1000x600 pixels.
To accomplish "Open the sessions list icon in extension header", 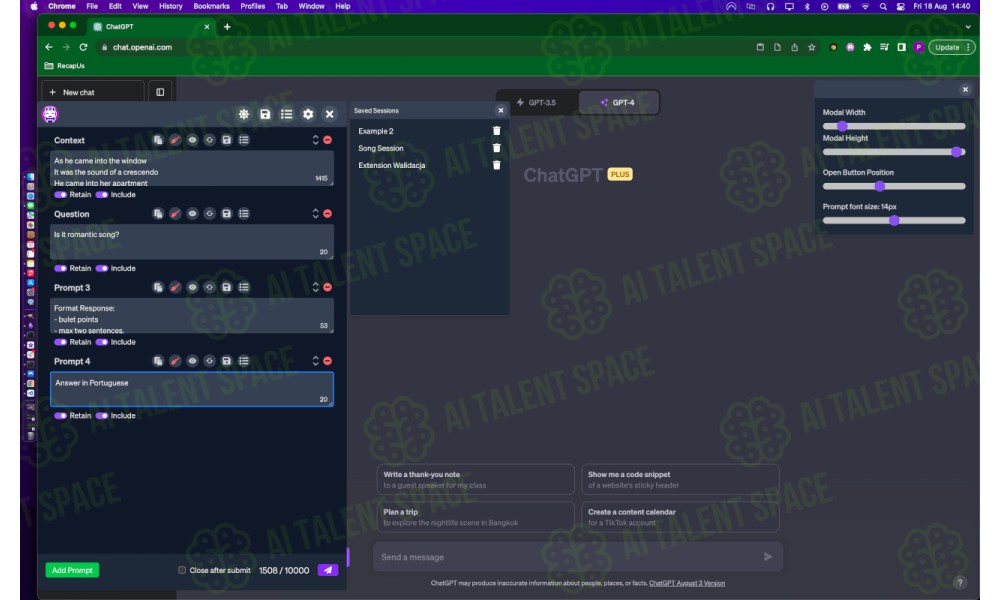I will [x=286, y=114].
